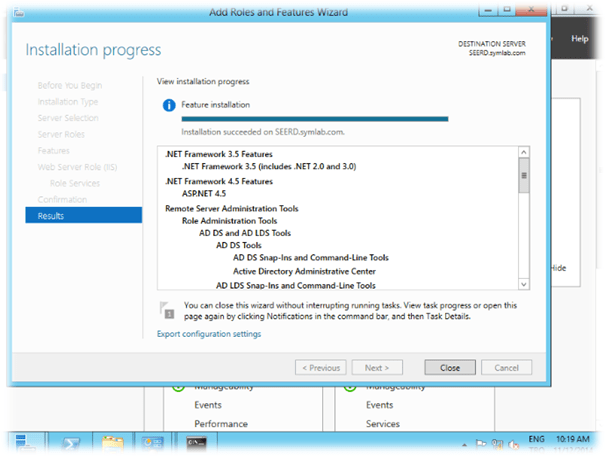Select Active Directory Administrative Center in the list

tap(304, 271)
